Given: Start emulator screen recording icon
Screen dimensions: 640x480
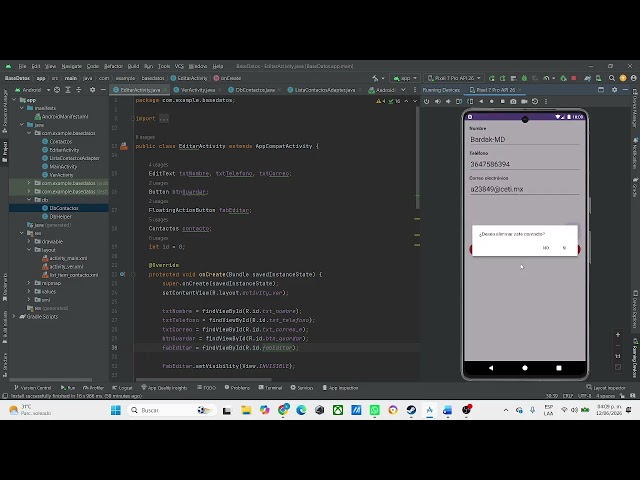Looking at the screenshot, I should (x=524, y=101).
